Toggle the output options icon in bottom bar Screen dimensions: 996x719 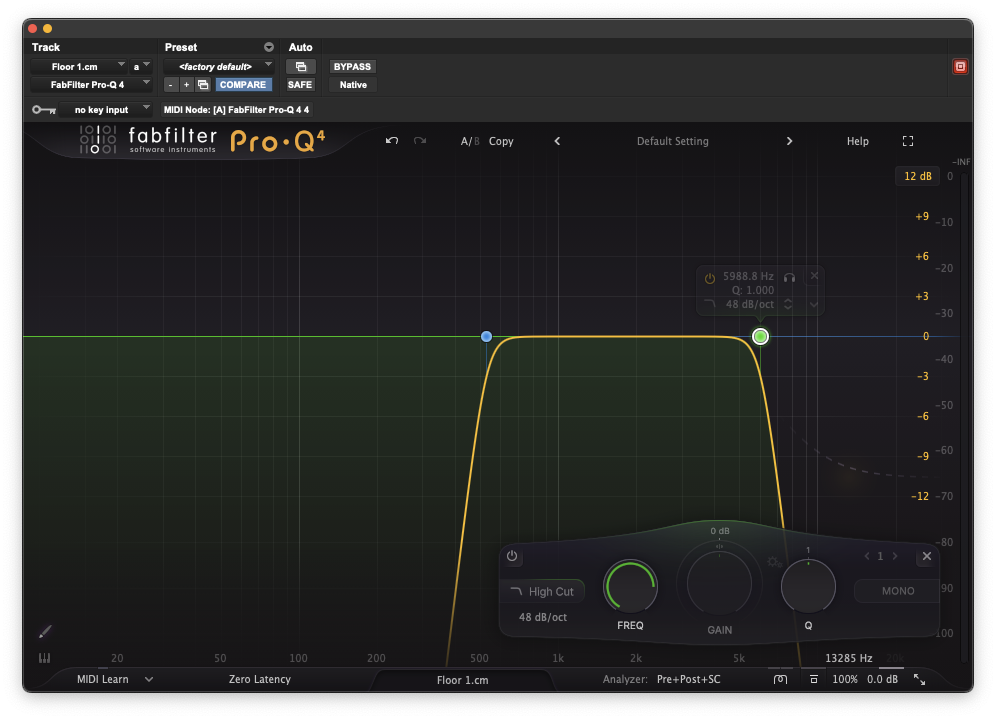click(814, 679)
